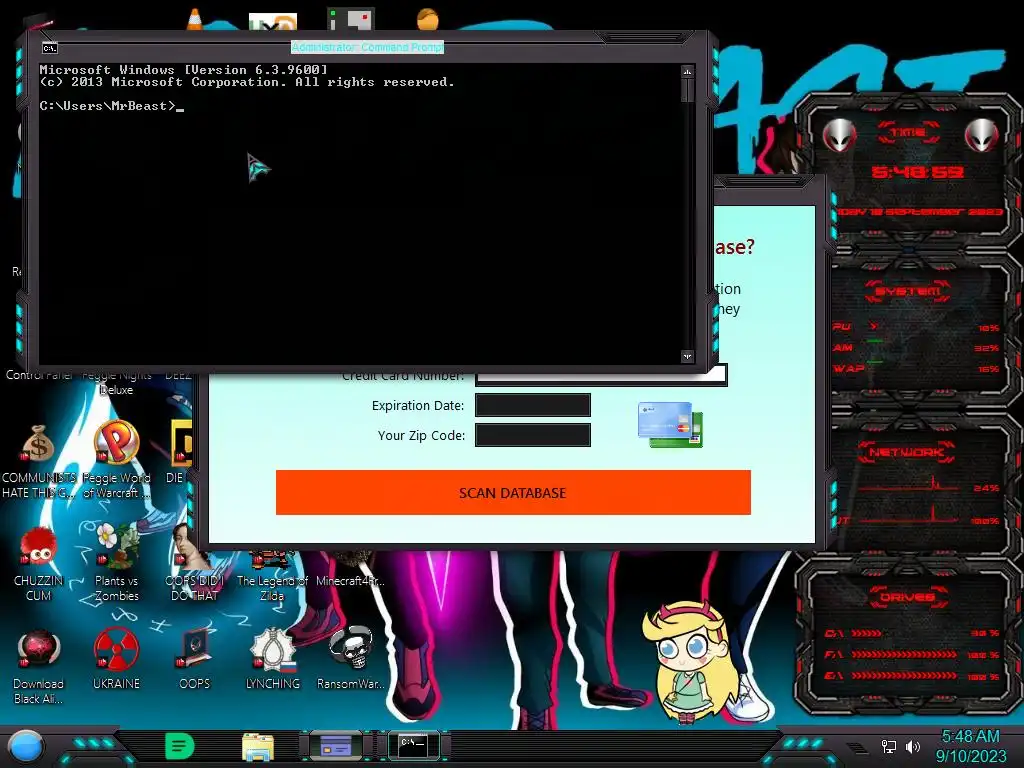The height and width of the screenshot is (768, 1024).
Task: Open File Explorer from the taskbar
Action: click(x=258, y=747)
